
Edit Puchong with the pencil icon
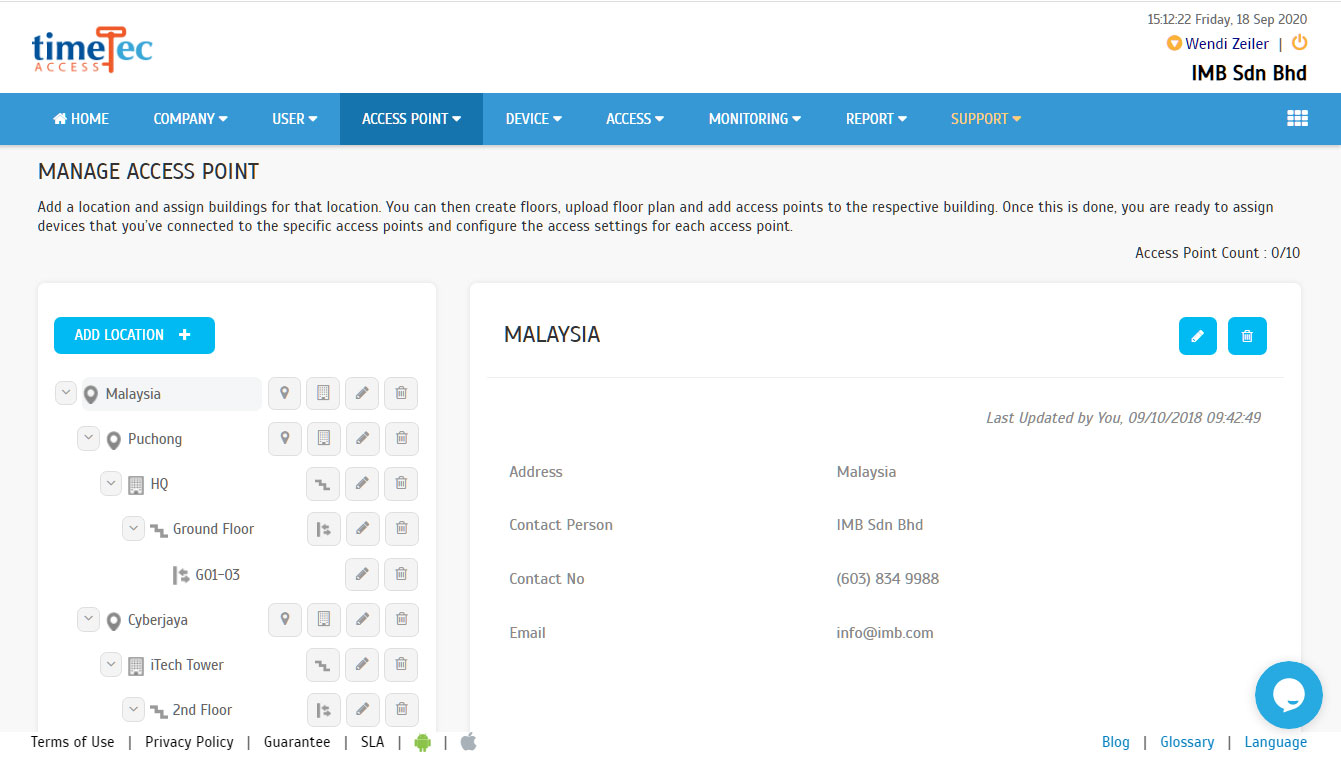(362, 439)
